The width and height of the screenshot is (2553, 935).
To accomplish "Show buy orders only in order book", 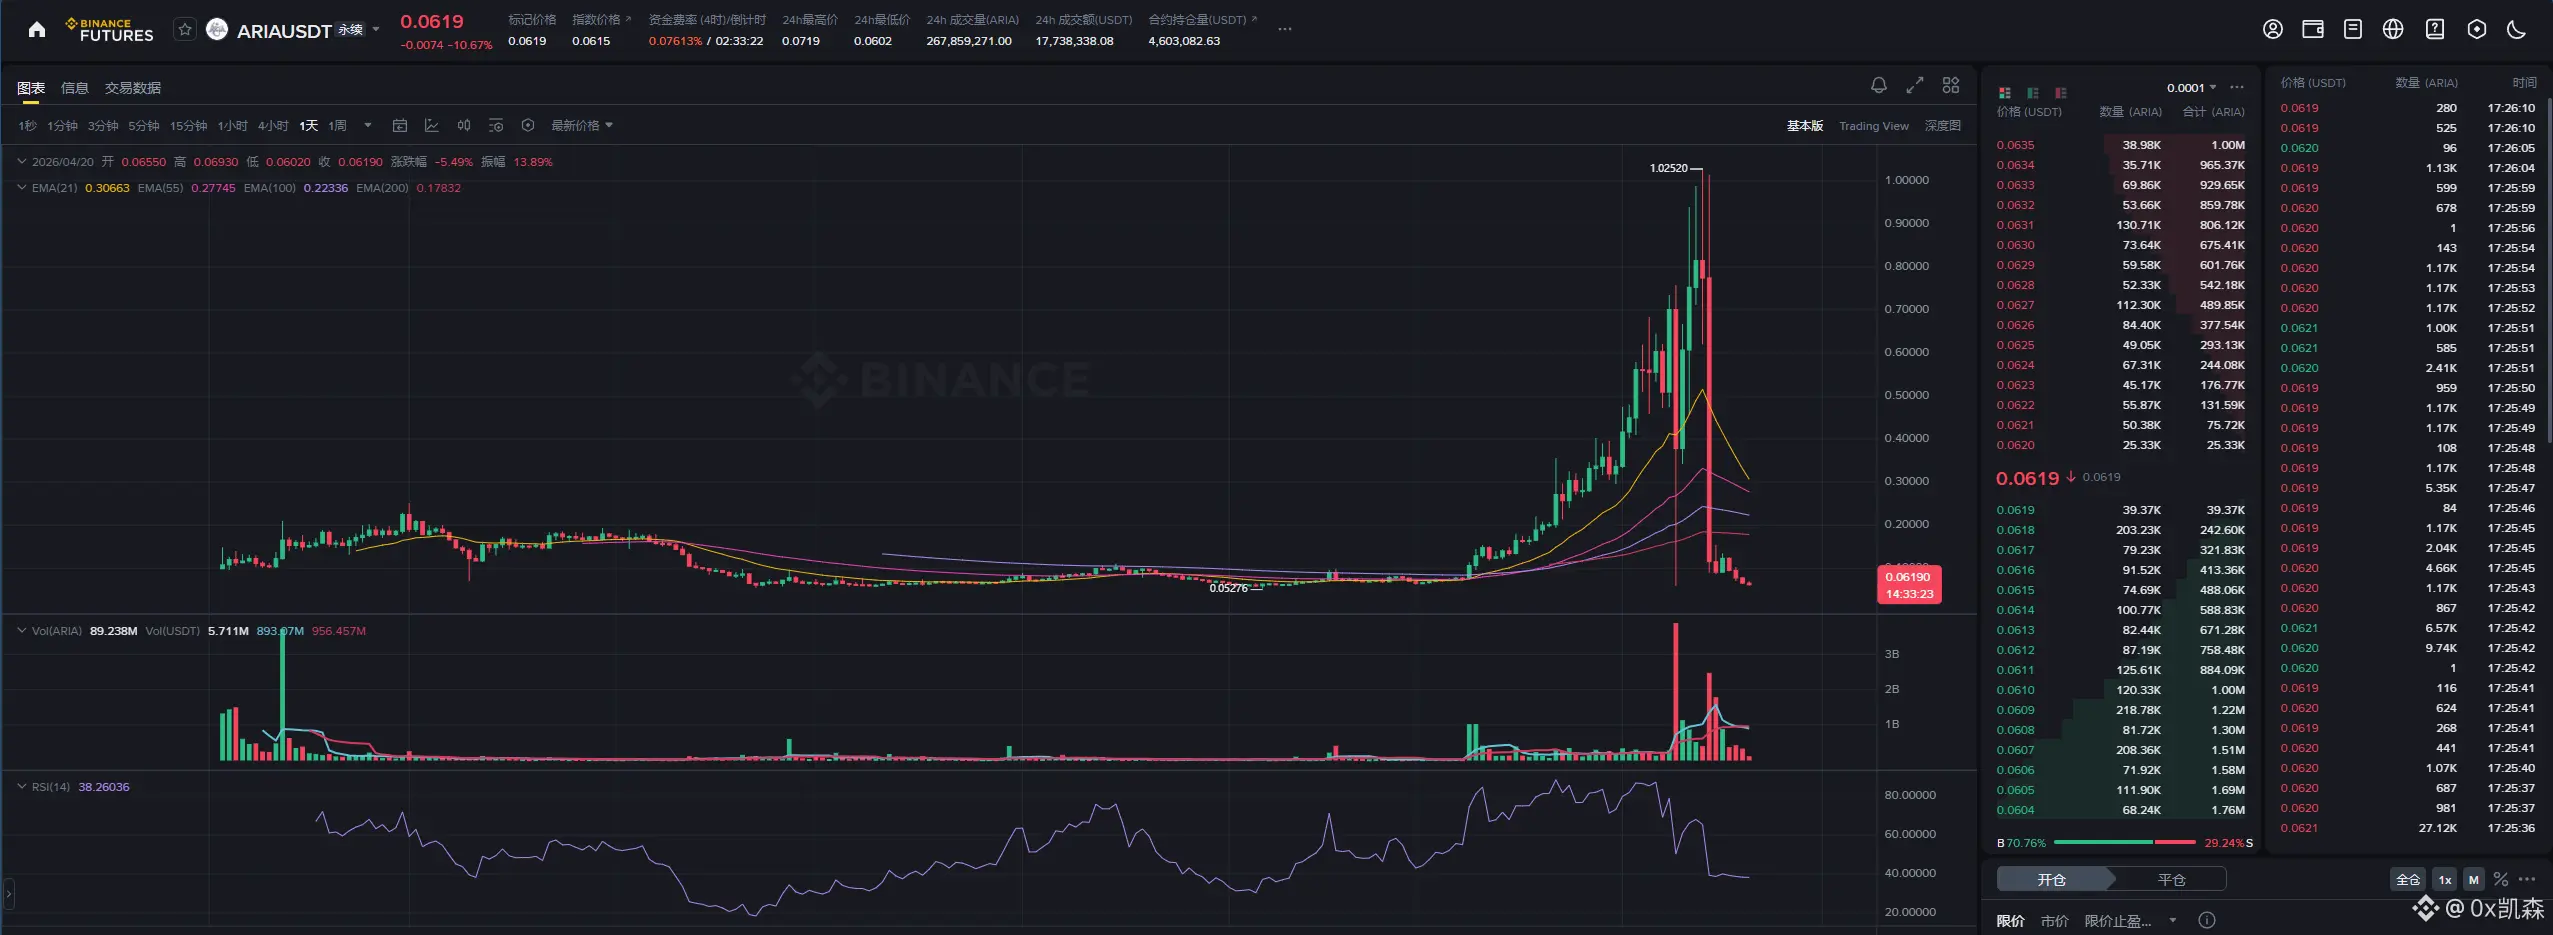I will [2033, 92].
